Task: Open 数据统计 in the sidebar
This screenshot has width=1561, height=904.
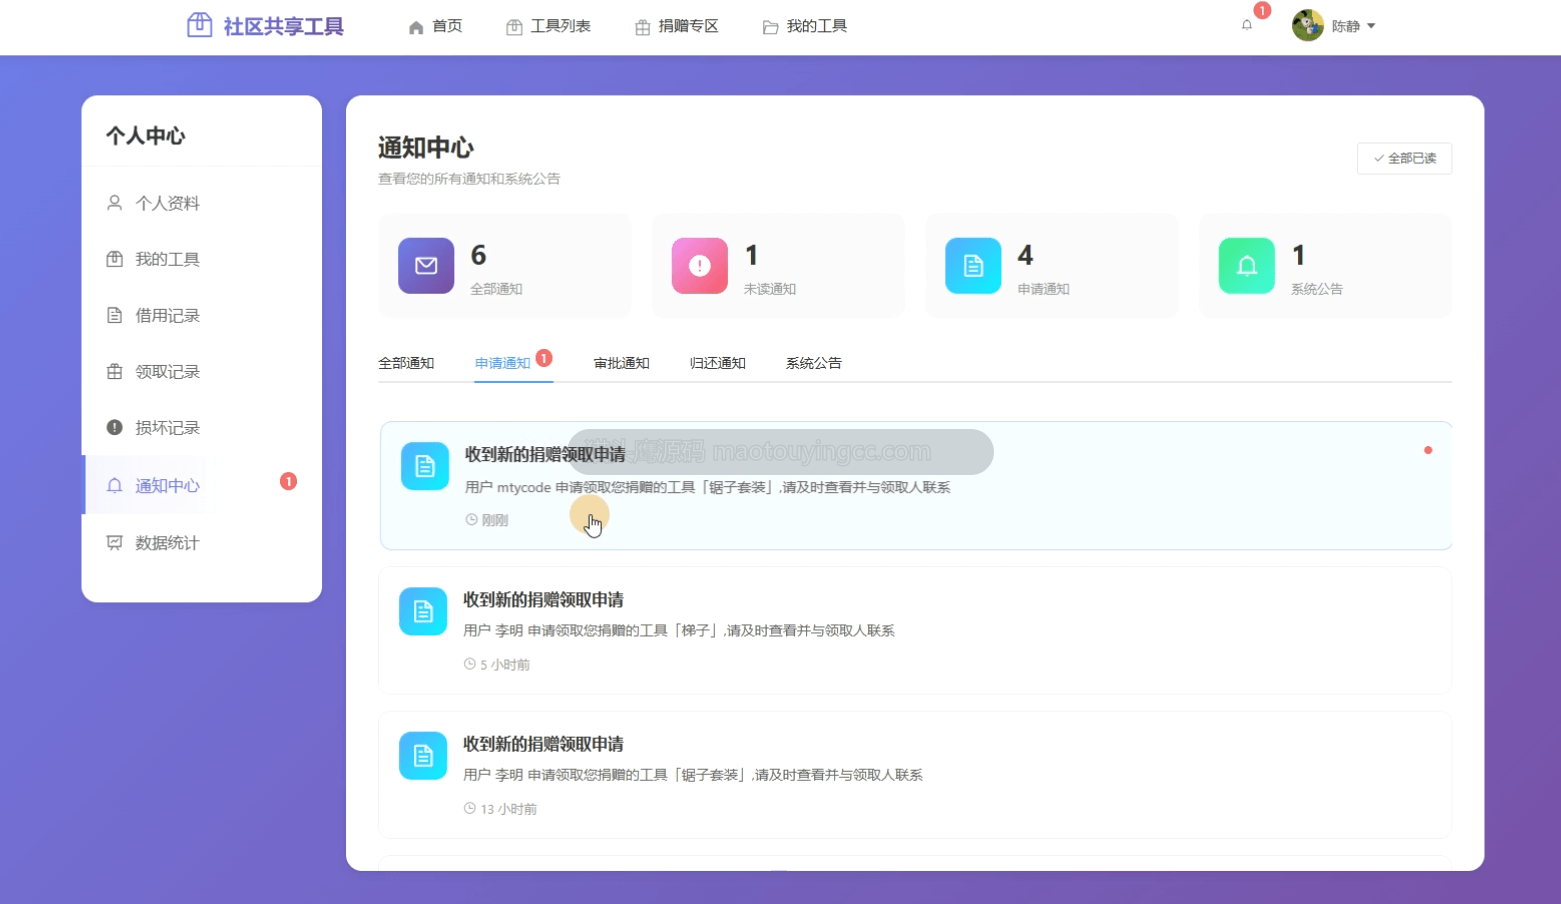Action: click(202, 542)
